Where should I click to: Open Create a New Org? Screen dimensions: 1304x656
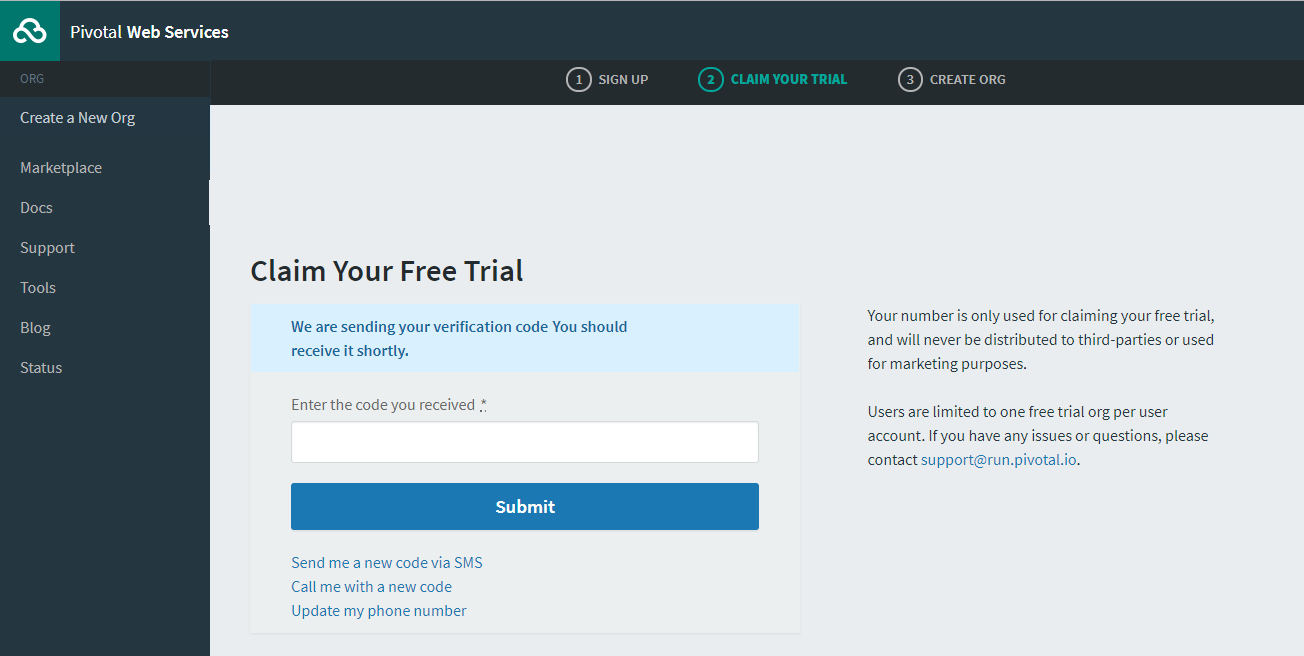(x=77, y=118)
